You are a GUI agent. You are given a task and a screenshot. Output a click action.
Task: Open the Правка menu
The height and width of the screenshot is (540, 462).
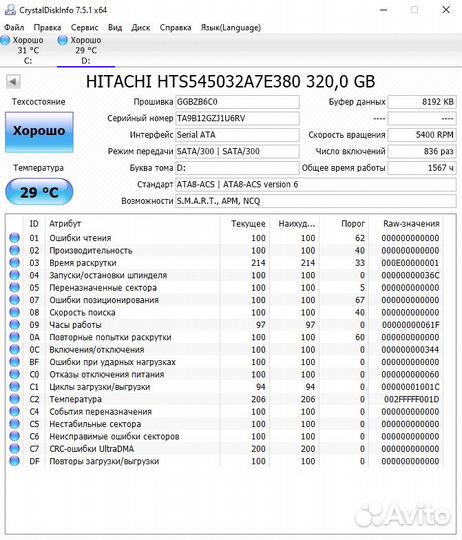pos(47,28)
